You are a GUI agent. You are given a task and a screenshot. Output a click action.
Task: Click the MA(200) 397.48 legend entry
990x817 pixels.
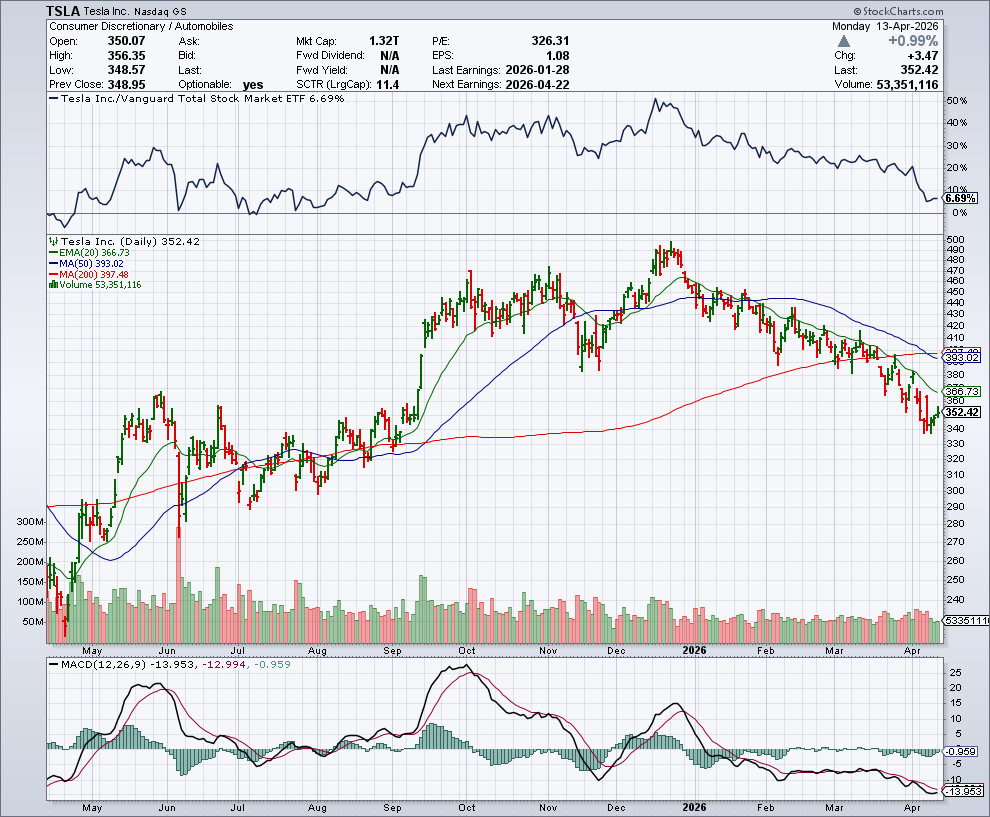(89, 274)
